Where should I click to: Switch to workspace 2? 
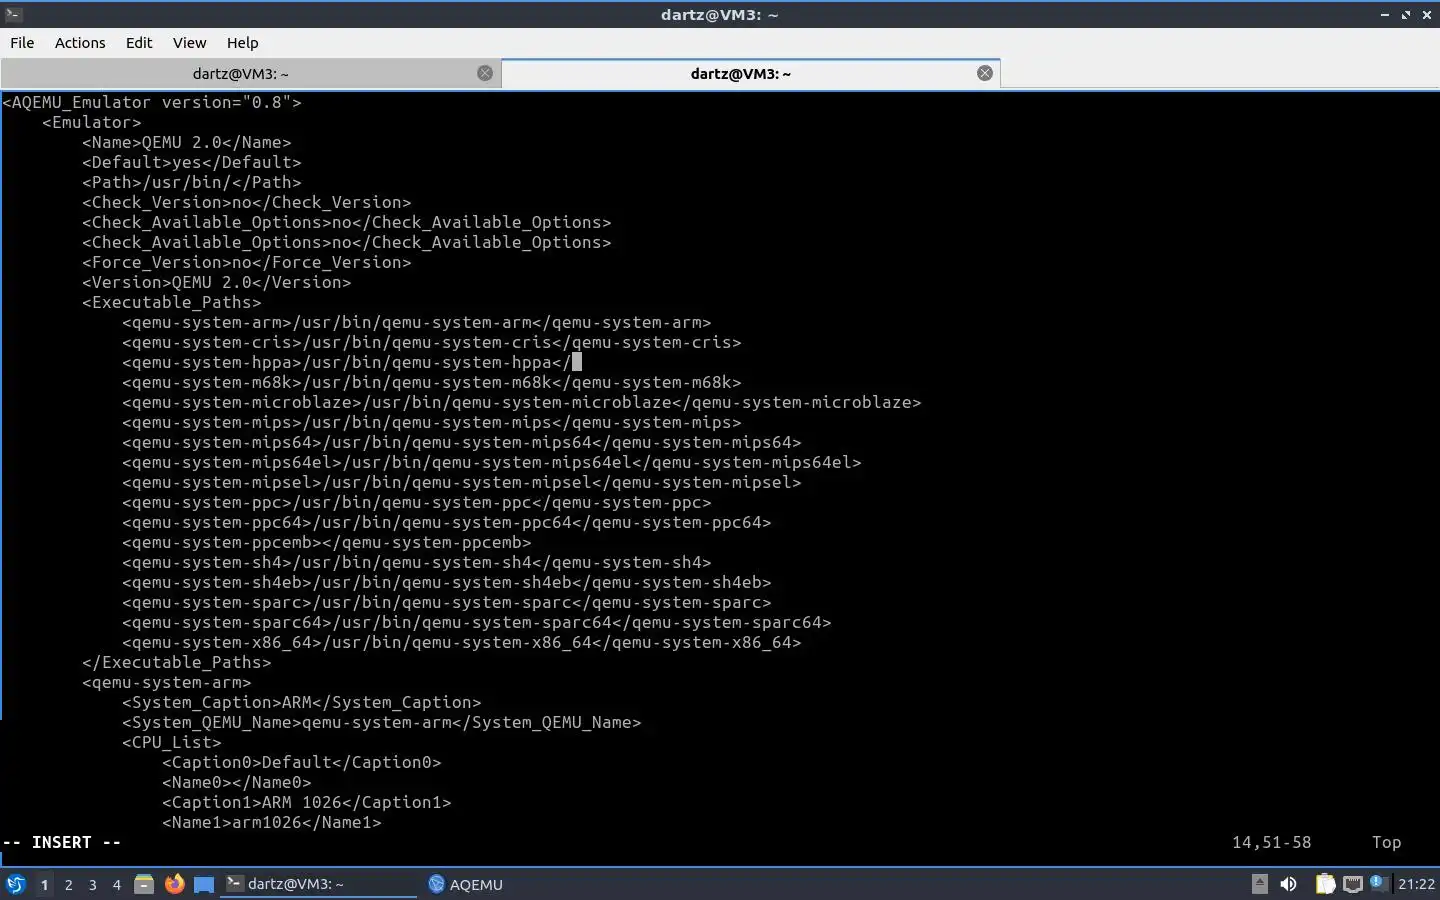(68, 884)
